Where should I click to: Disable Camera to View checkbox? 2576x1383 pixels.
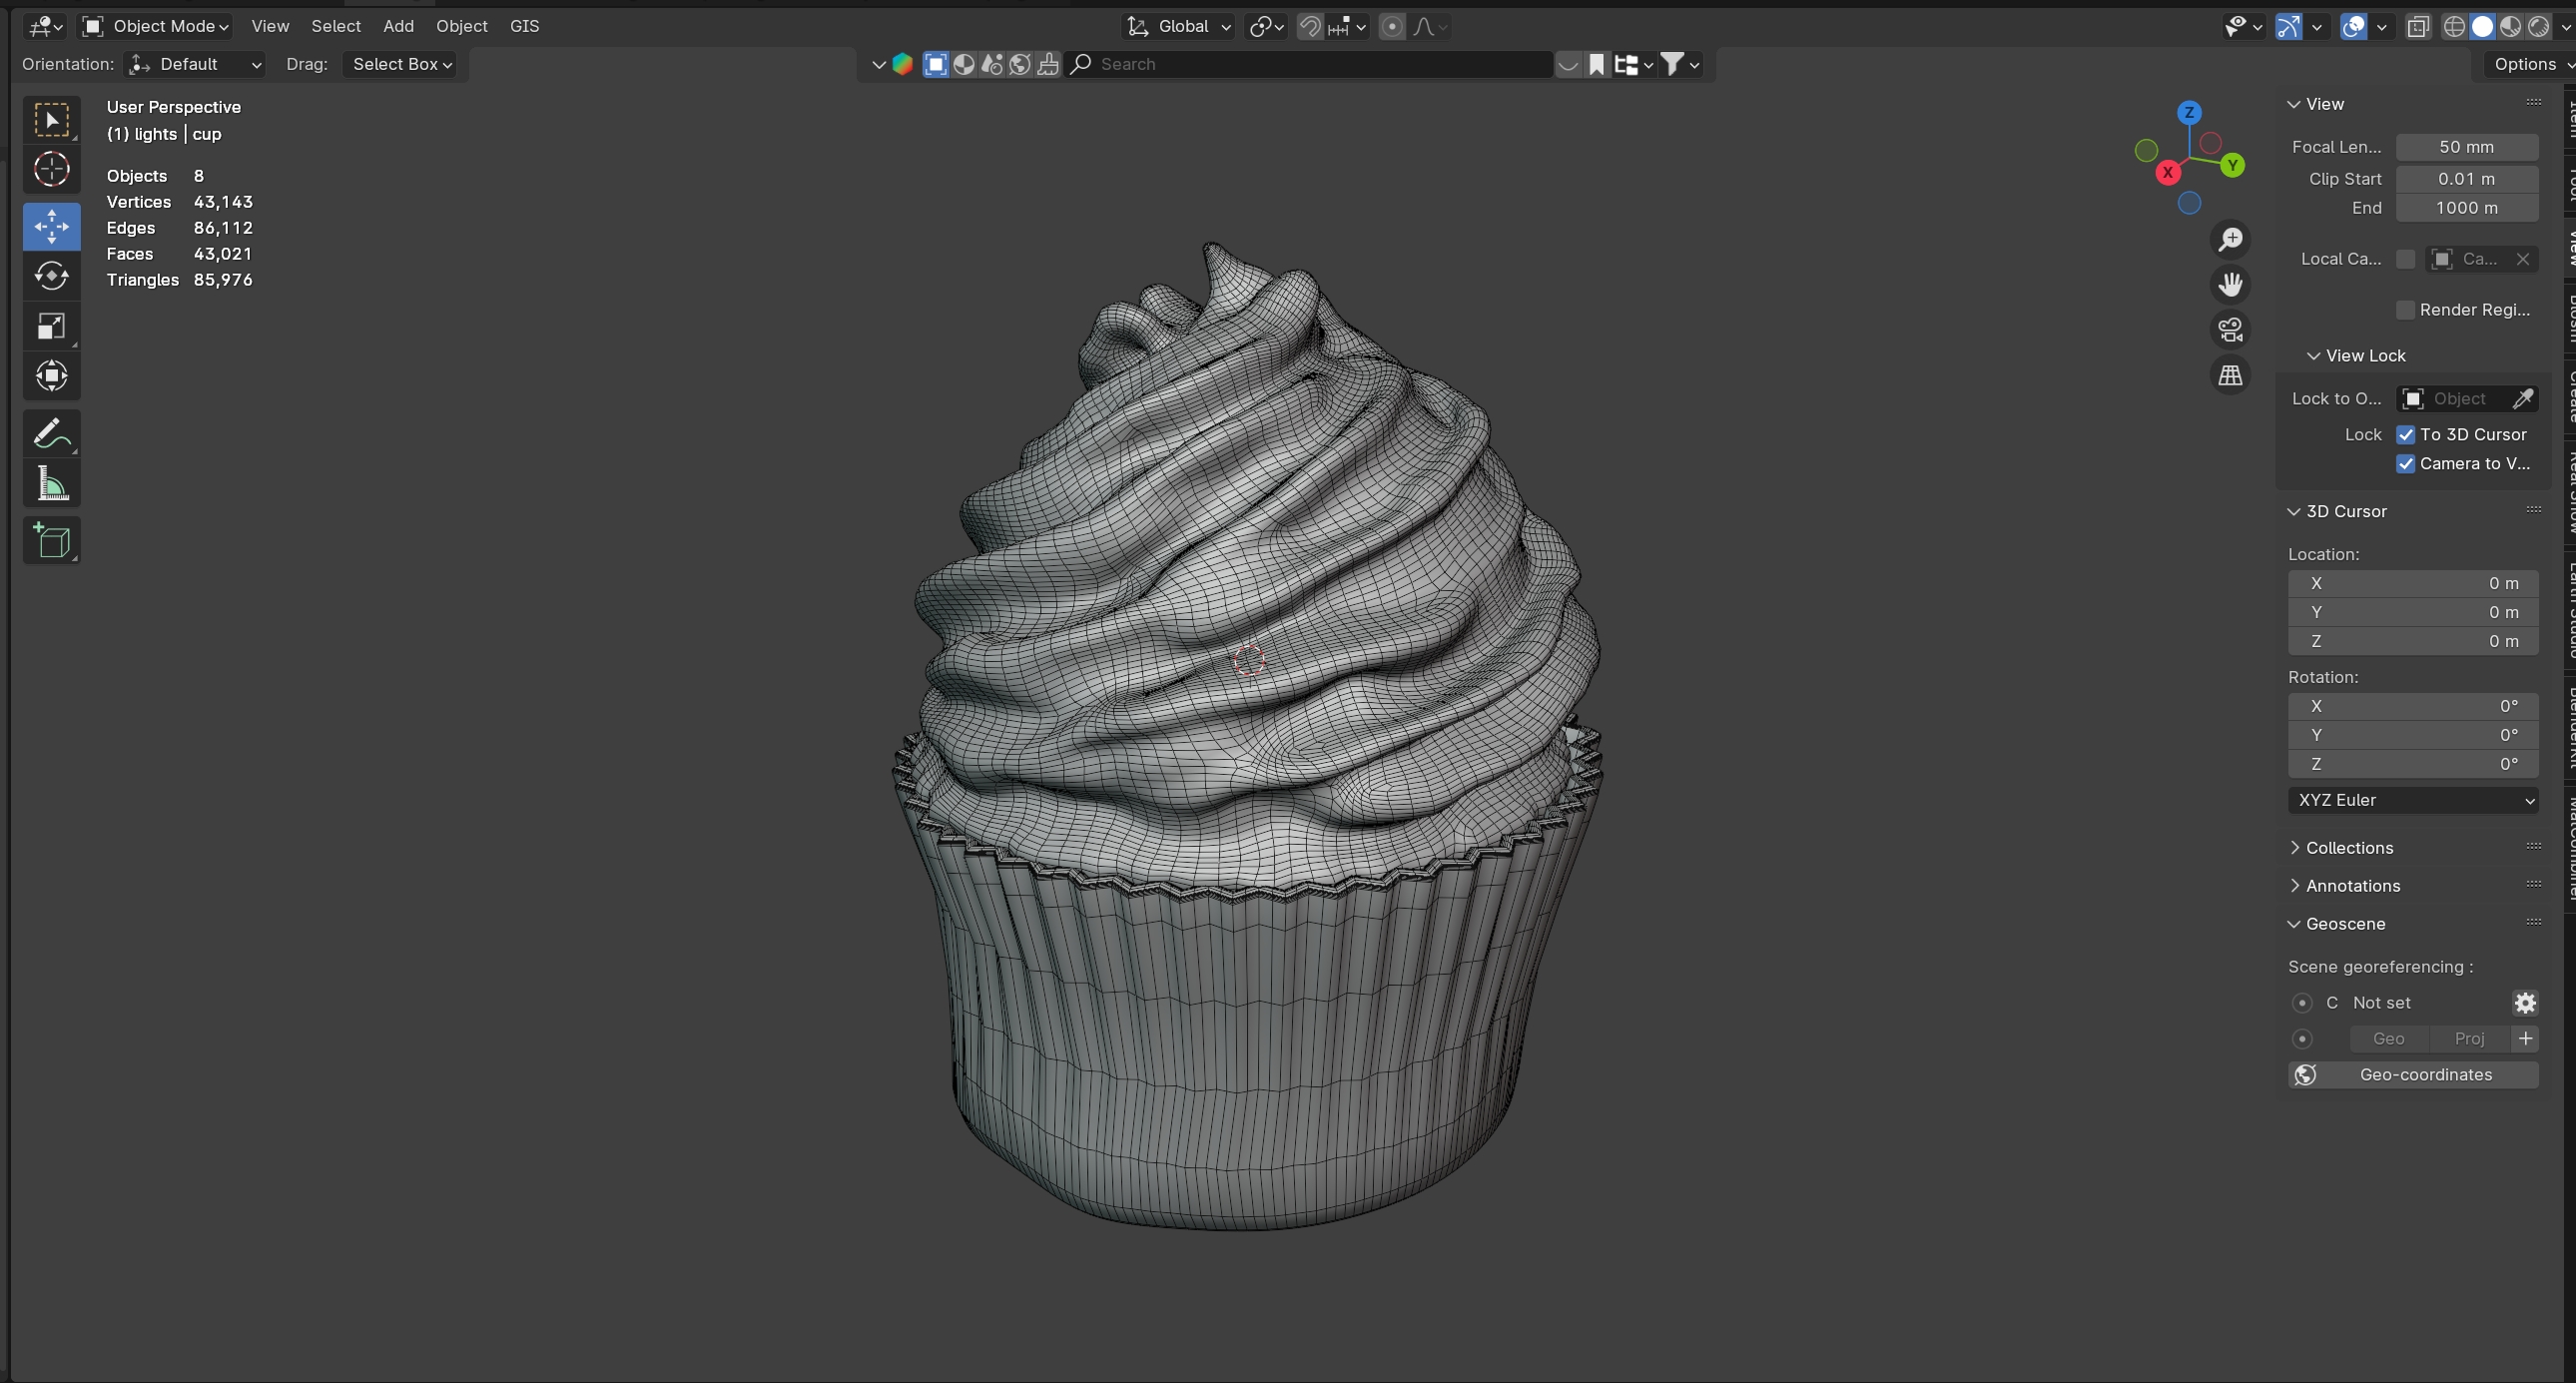tap(2406, 464)
